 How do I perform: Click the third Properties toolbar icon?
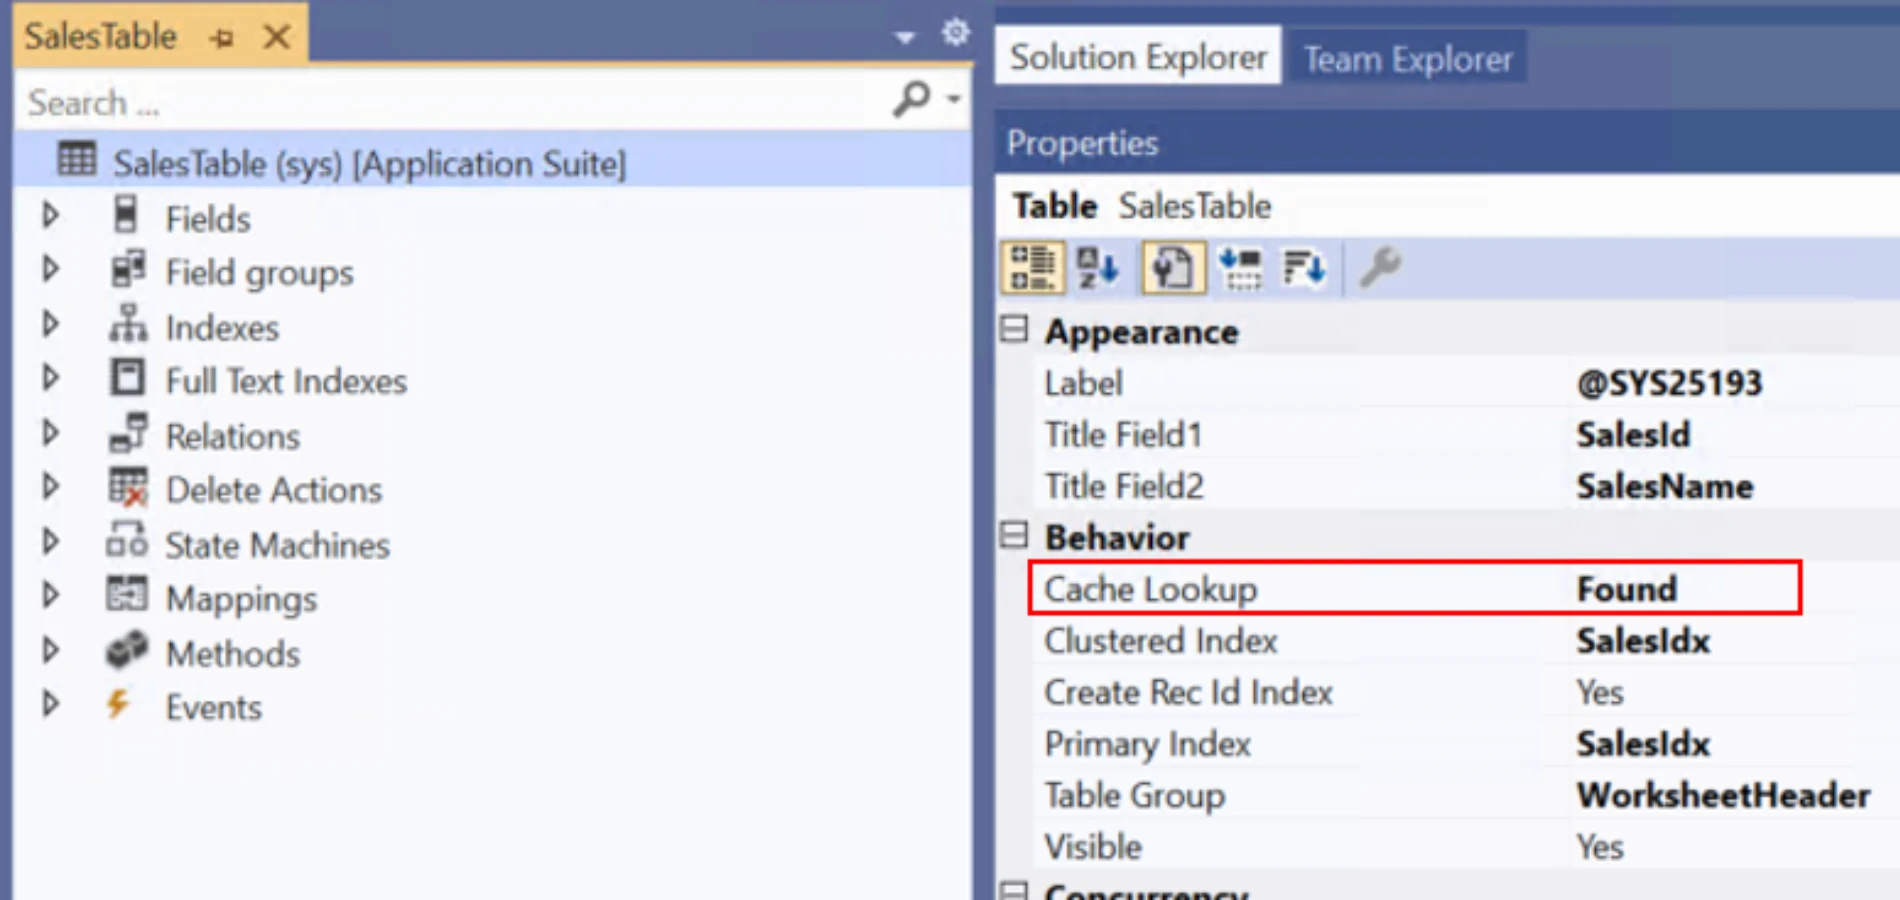point(1172,267)
